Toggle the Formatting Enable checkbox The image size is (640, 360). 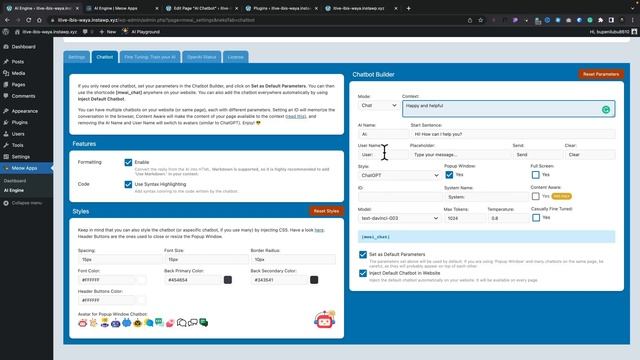[x=128, y=162]
